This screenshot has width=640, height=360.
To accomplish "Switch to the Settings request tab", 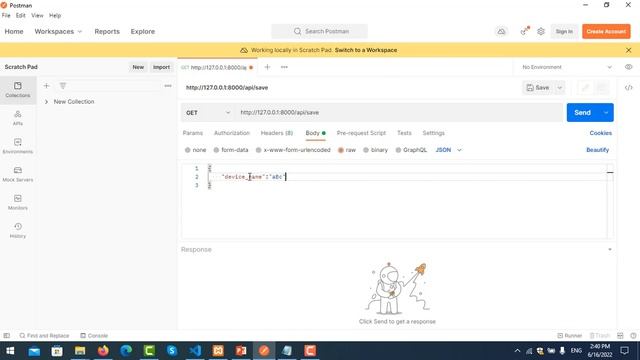I will coord(433,133).
